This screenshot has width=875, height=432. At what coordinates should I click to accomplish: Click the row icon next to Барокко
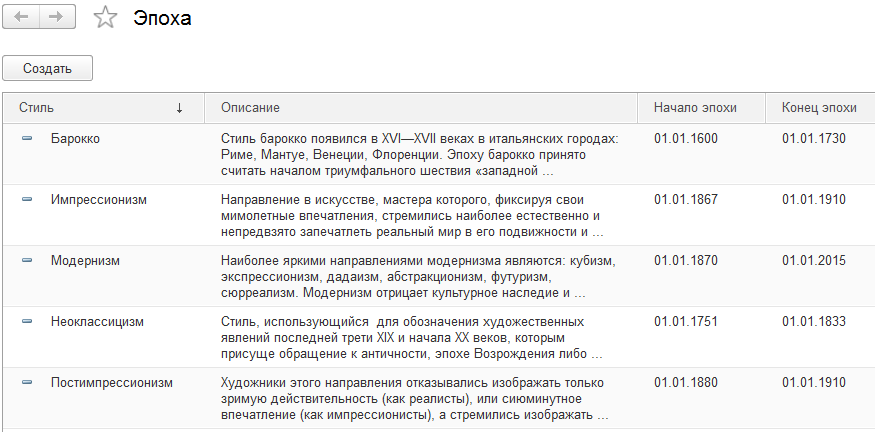(x=27, y=138)
